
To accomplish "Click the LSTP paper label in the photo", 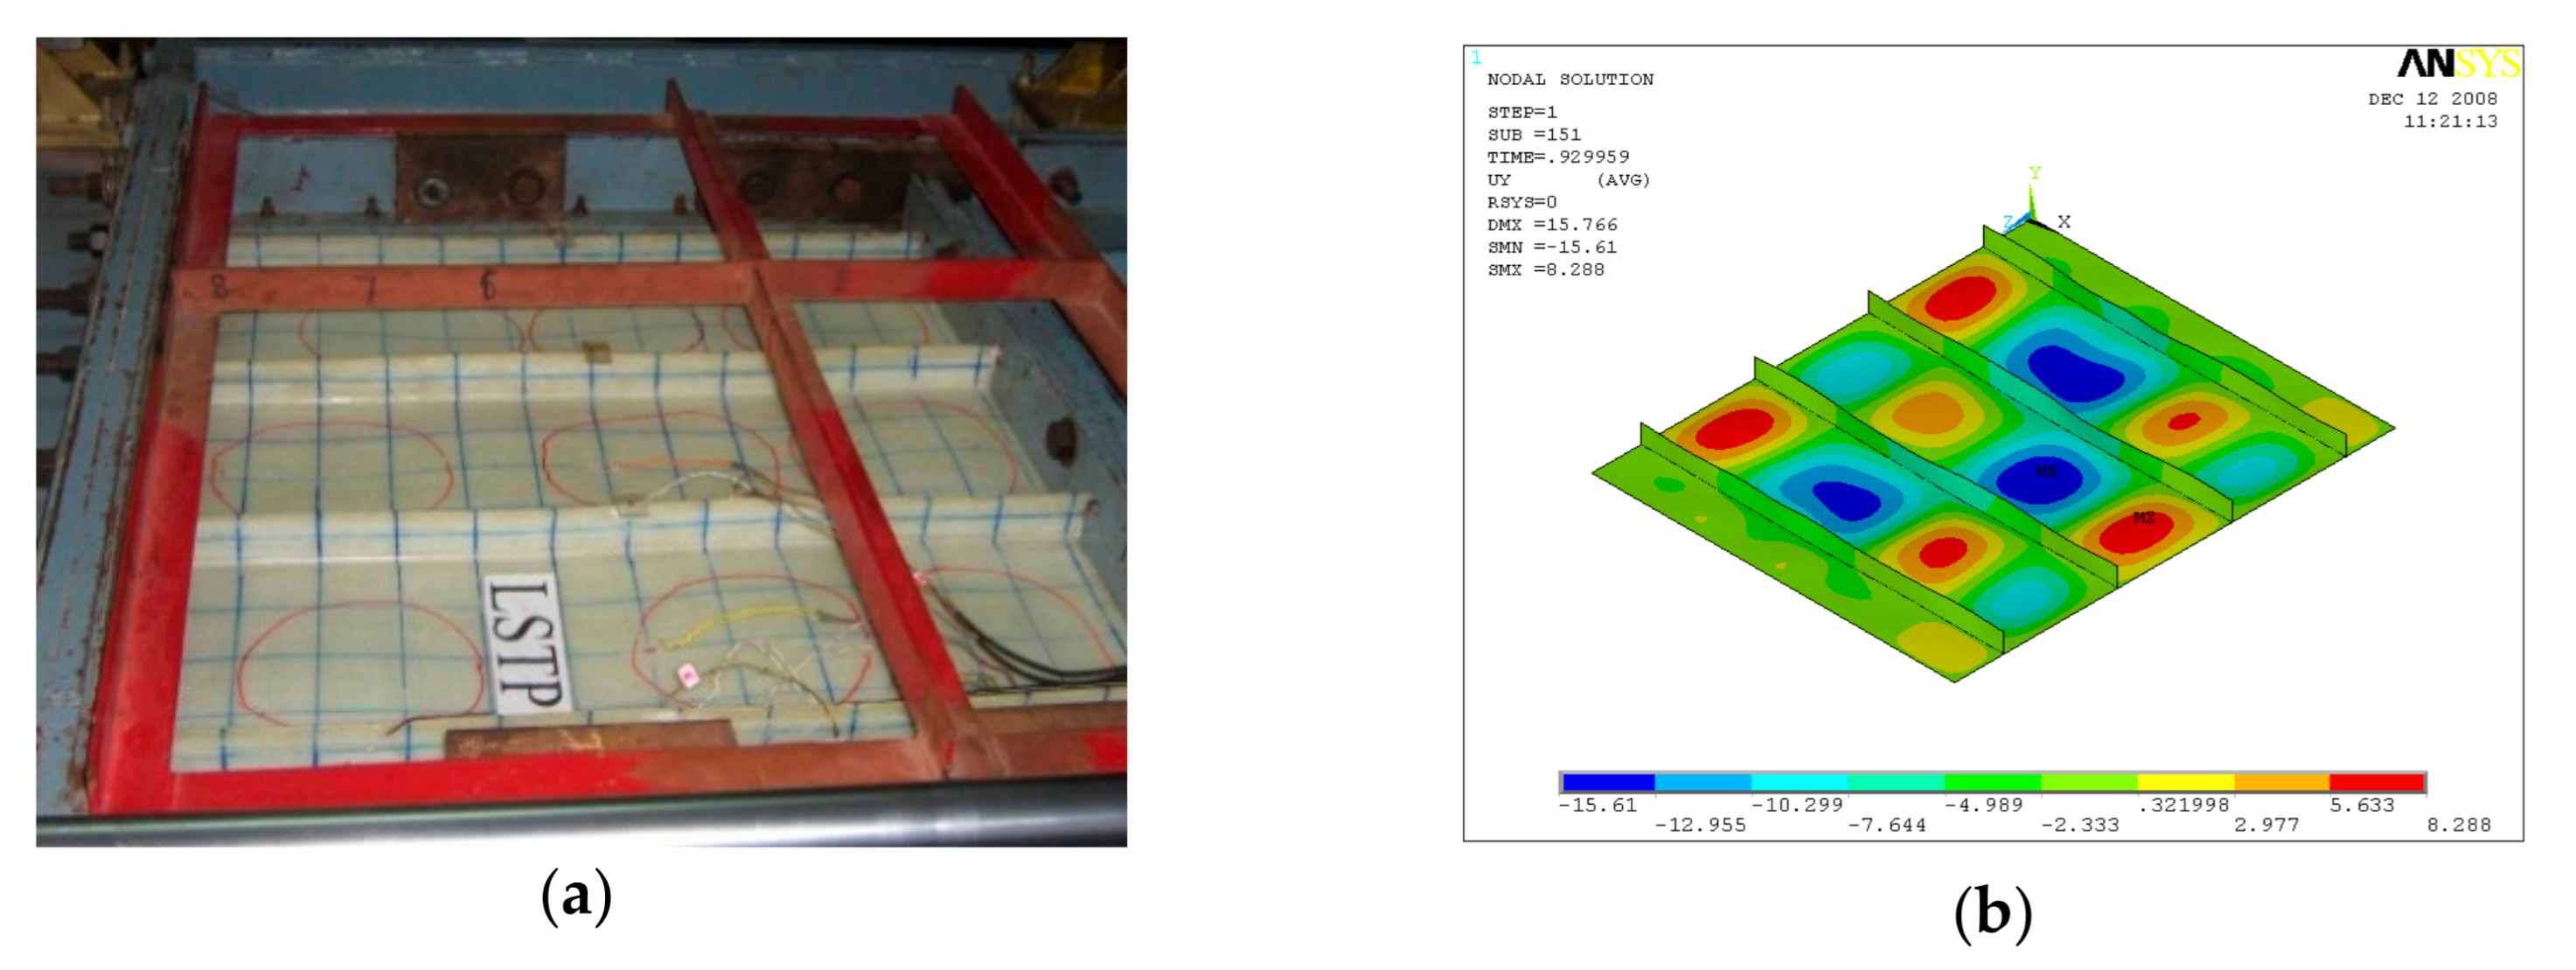I will pyautogui.click(x=528, y=642).
